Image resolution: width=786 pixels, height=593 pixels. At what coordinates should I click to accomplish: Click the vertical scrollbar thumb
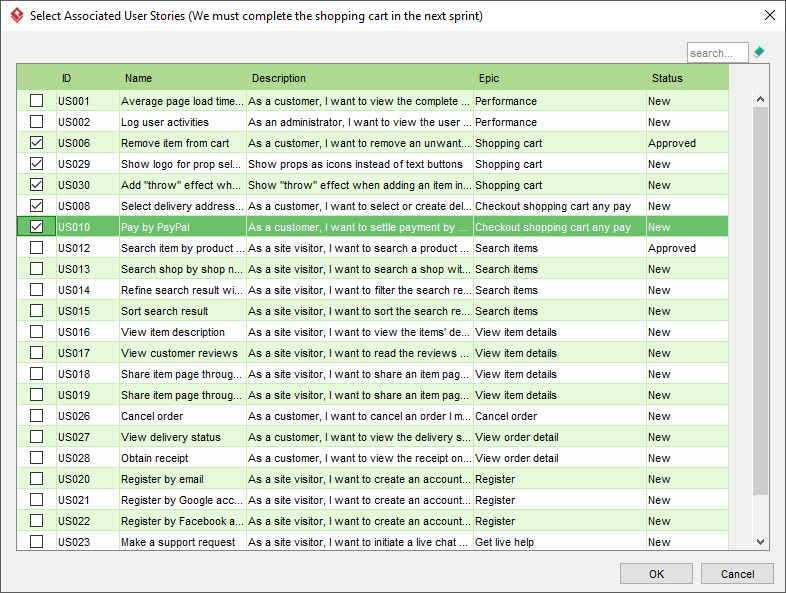point(760,301)
